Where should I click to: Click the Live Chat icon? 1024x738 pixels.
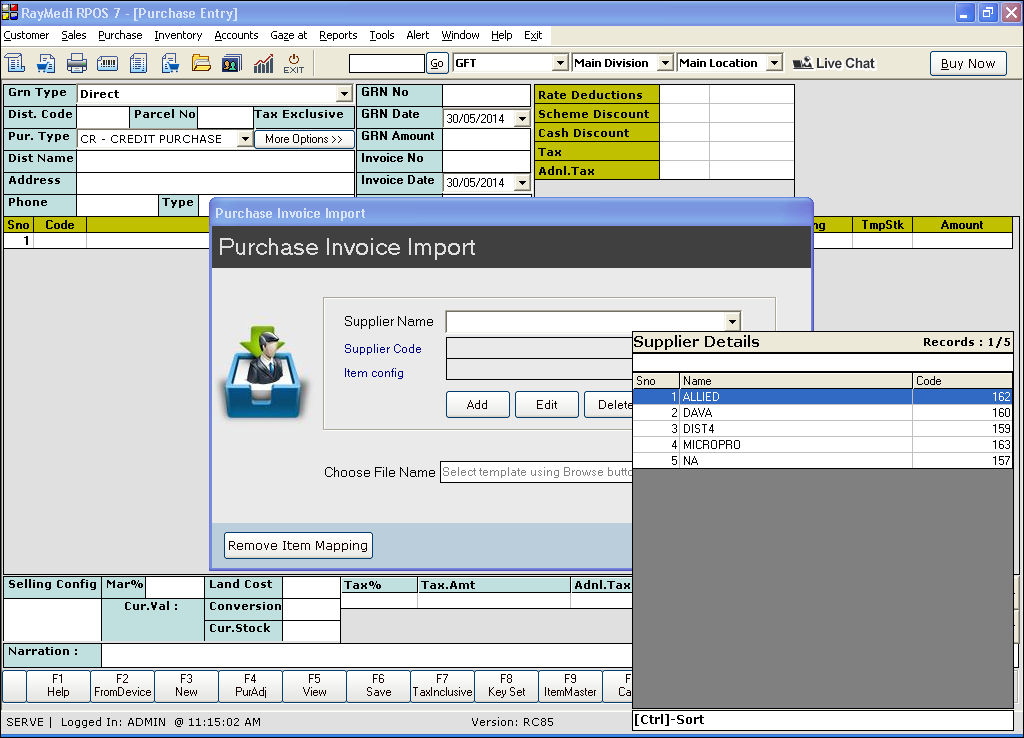pyautogui.click(x=803, y=63)
